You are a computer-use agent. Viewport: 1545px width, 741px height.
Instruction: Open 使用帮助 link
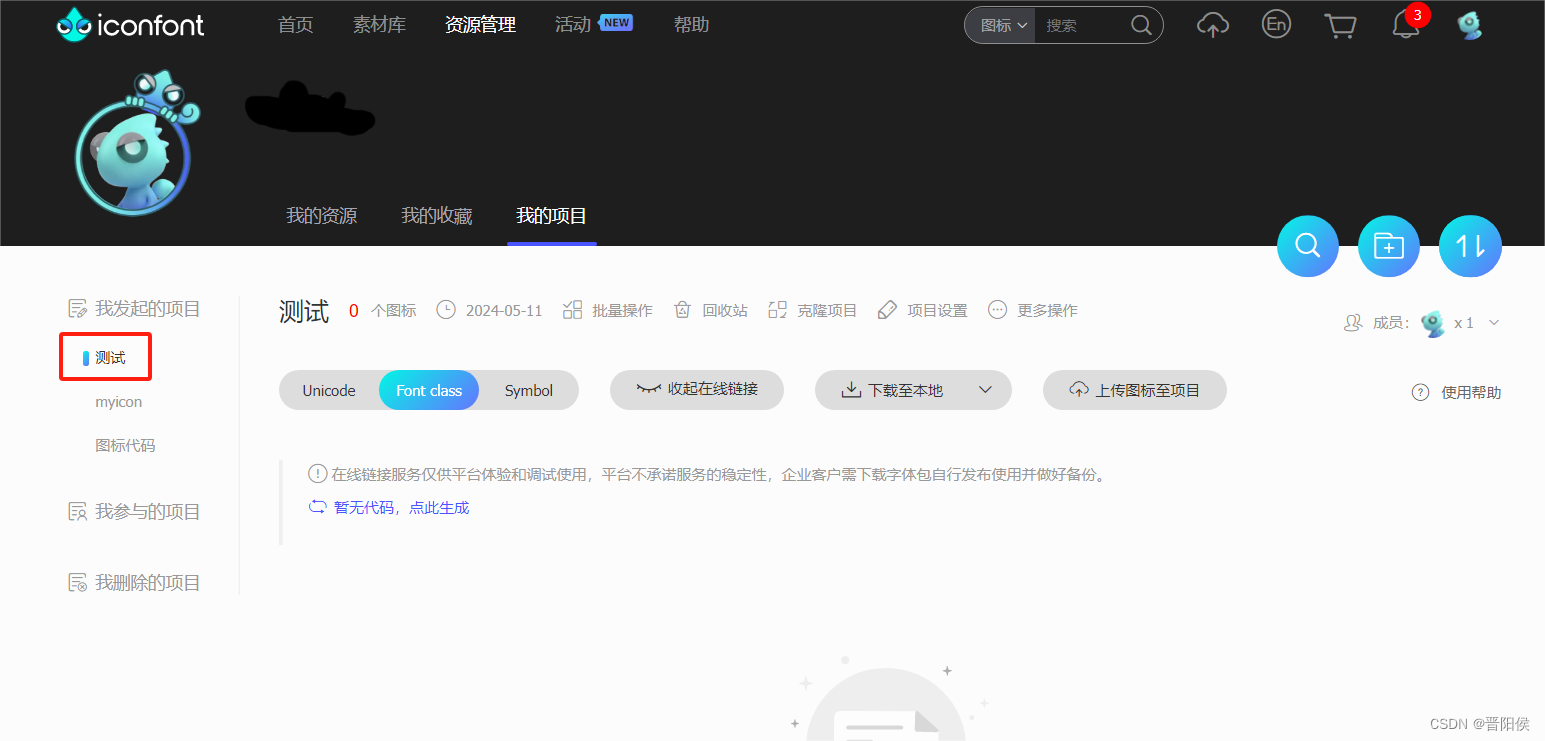click(1471, 392)
